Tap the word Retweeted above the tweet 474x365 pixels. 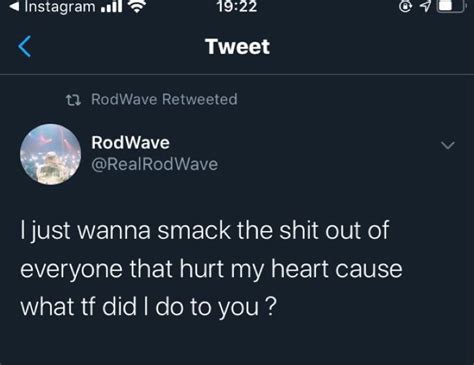(x=200, y=99)
